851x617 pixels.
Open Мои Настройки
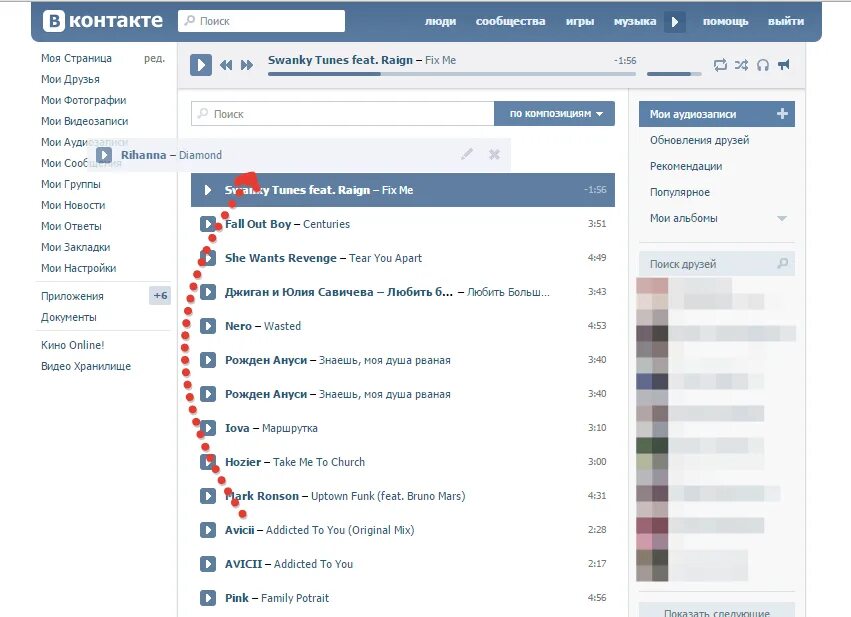click(79, 268)
